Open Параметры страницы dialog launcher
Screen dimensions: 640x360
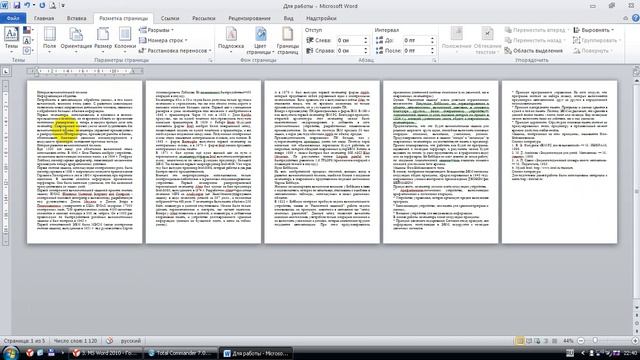click(x=211, y=60)
